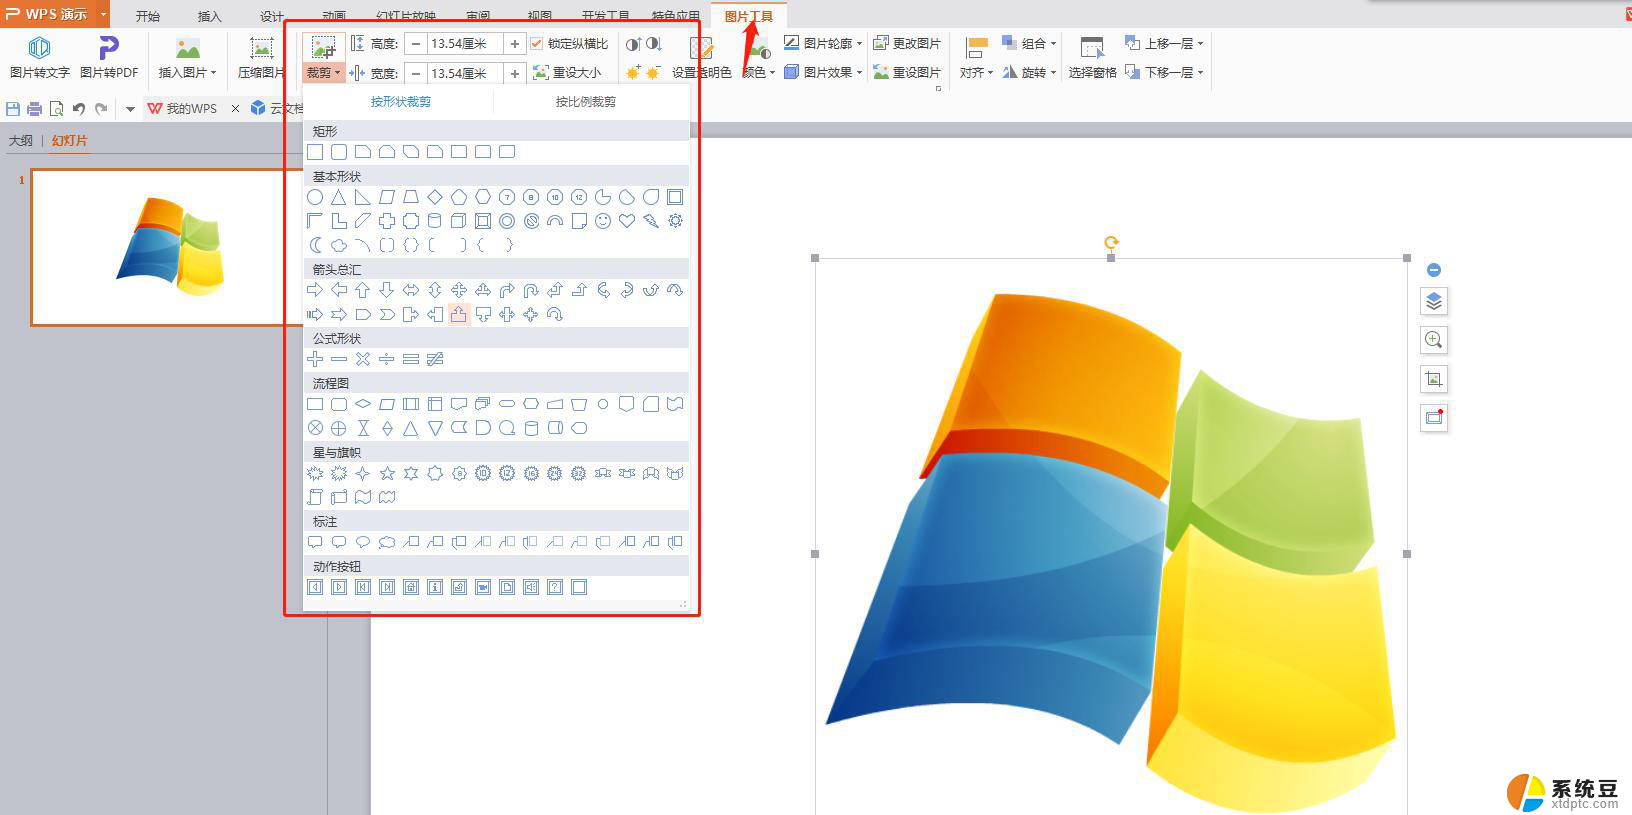Close the 我的WPS tab

pos(235,108)
